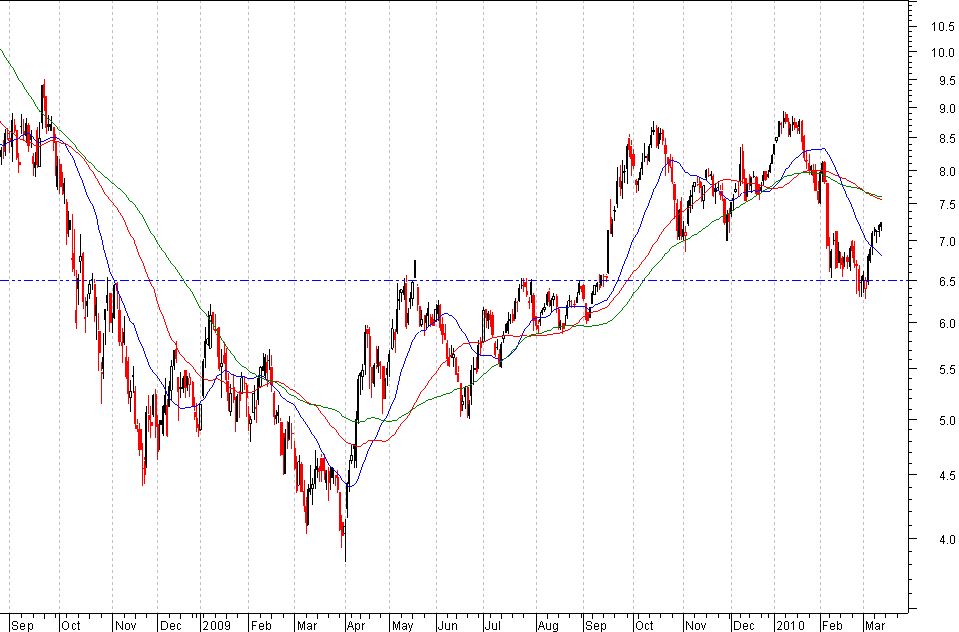The width and height of the screenshot is (959, 632).
Task: Click the 7.5 price axis value
Action: (x=946, y=205)
